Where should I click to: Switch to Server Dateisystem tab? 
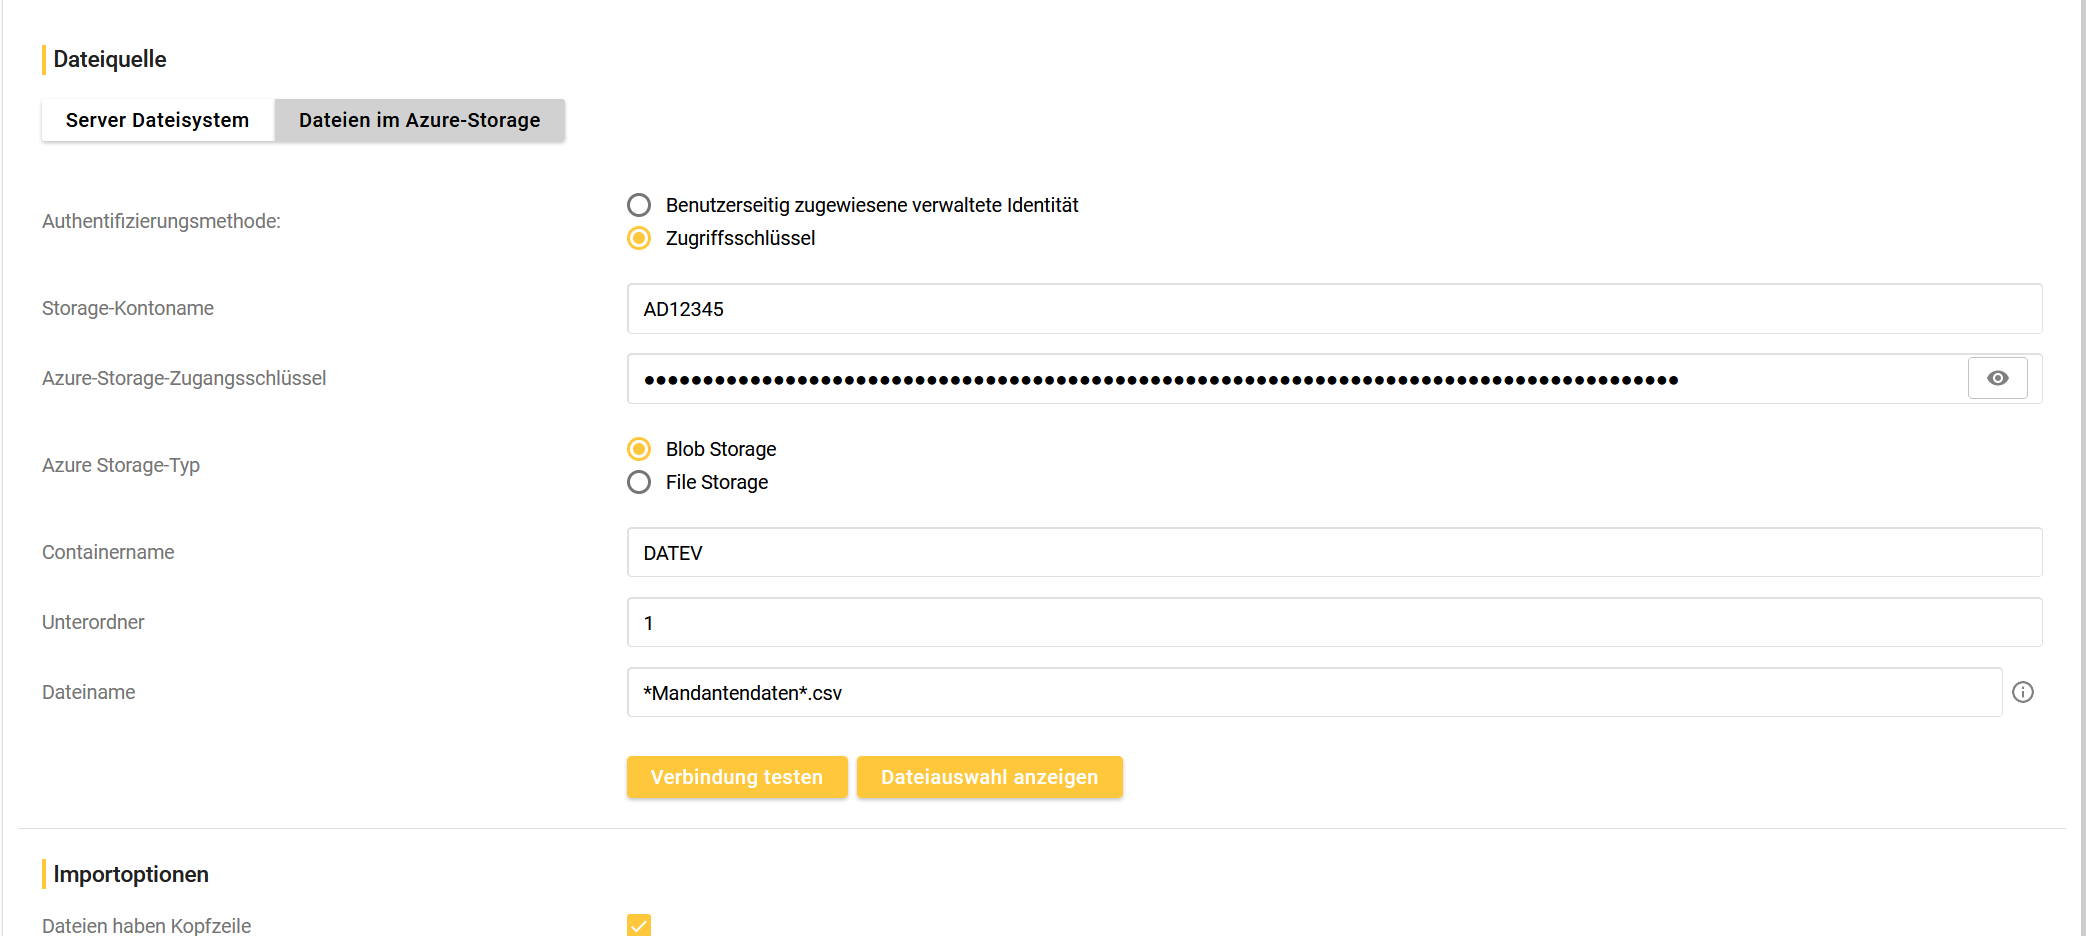[x=157, y=120]
